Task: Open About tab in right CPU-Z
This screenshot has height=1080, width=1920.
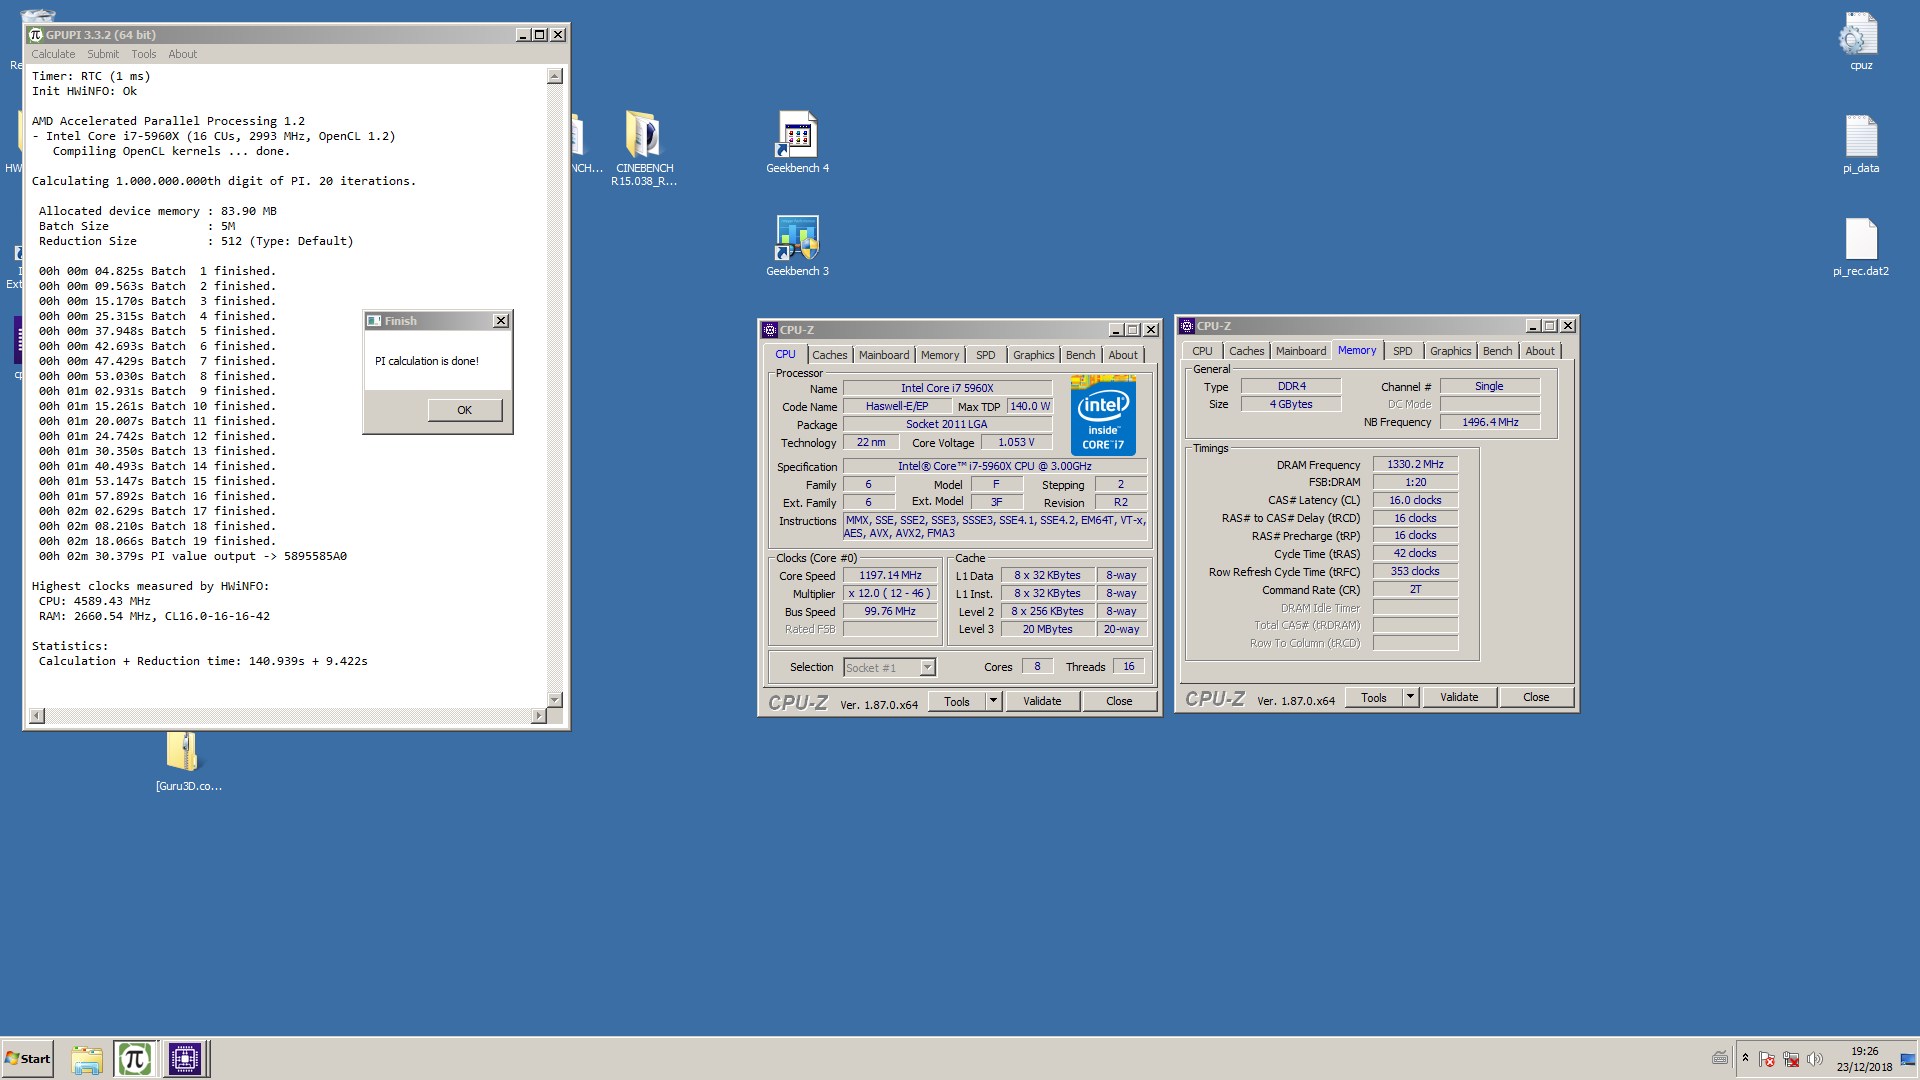Action: click(1540, 351)
